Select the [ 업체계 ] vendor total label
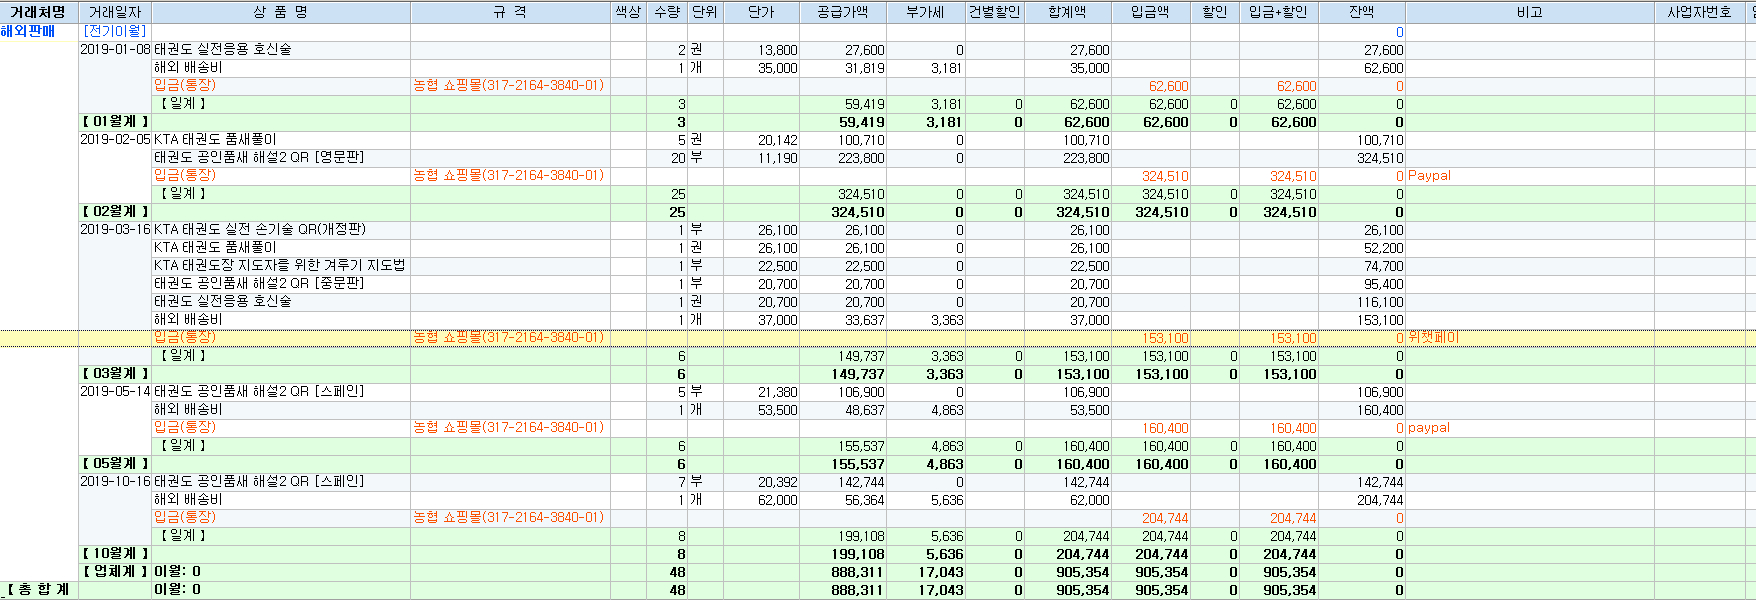The width and height of the screenshot is (1756, 603). (x=115, y=572)
